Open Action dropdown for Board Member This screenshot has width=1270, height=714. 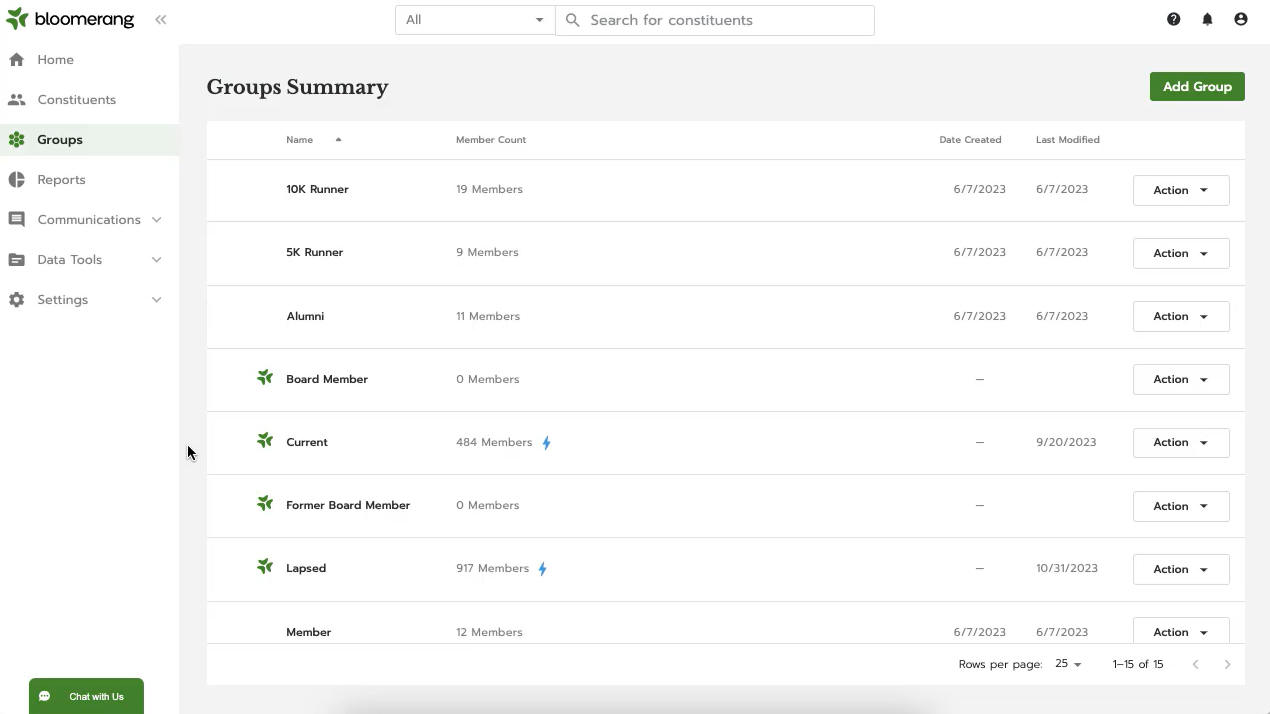click(1181, 379)
